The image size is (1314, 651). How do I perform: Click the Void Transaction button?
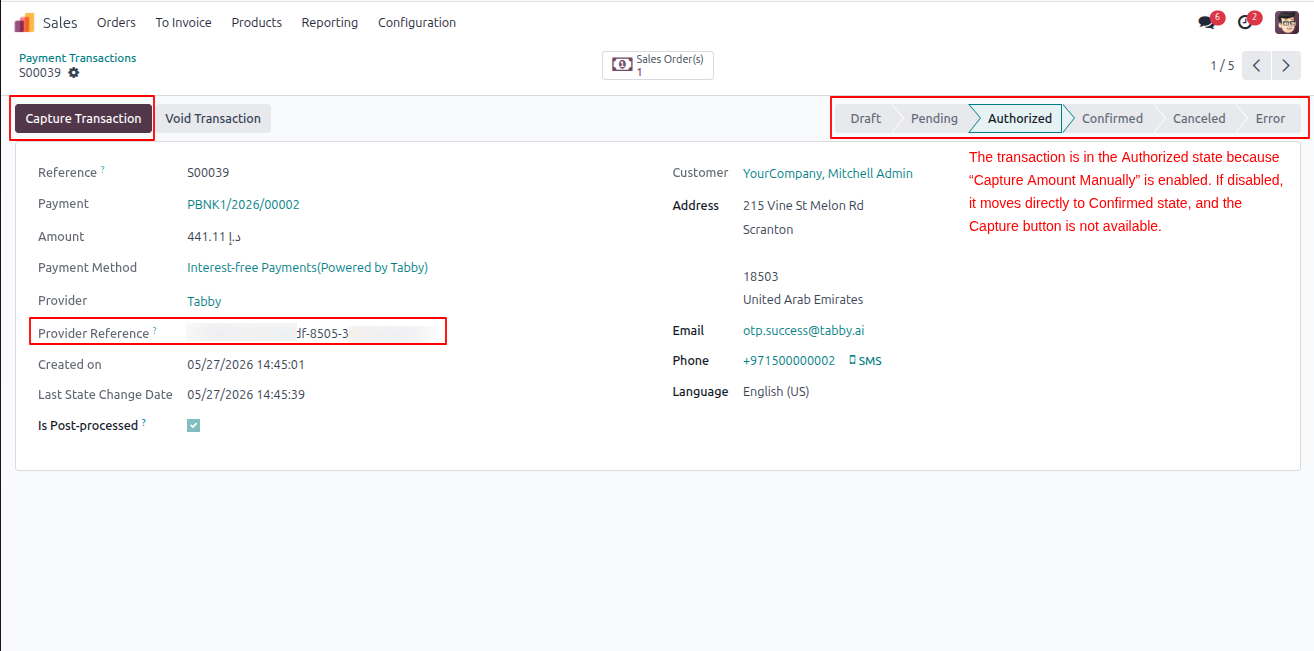[x=213, y=118]
